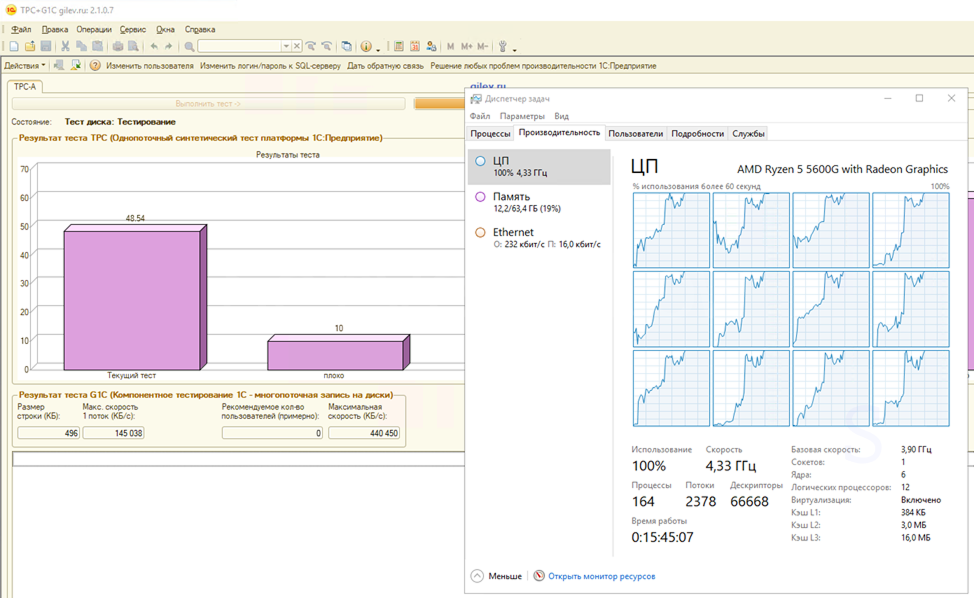Open Task Manager's Параметры menu

(522, 116)
